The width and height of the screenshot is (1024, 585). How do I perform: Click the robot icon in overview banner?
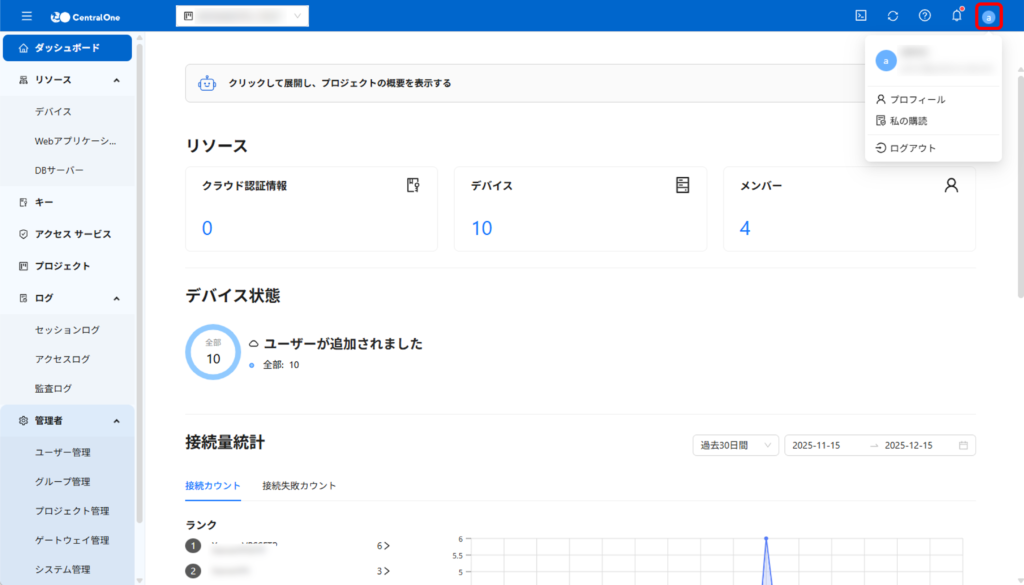[207, 84]
